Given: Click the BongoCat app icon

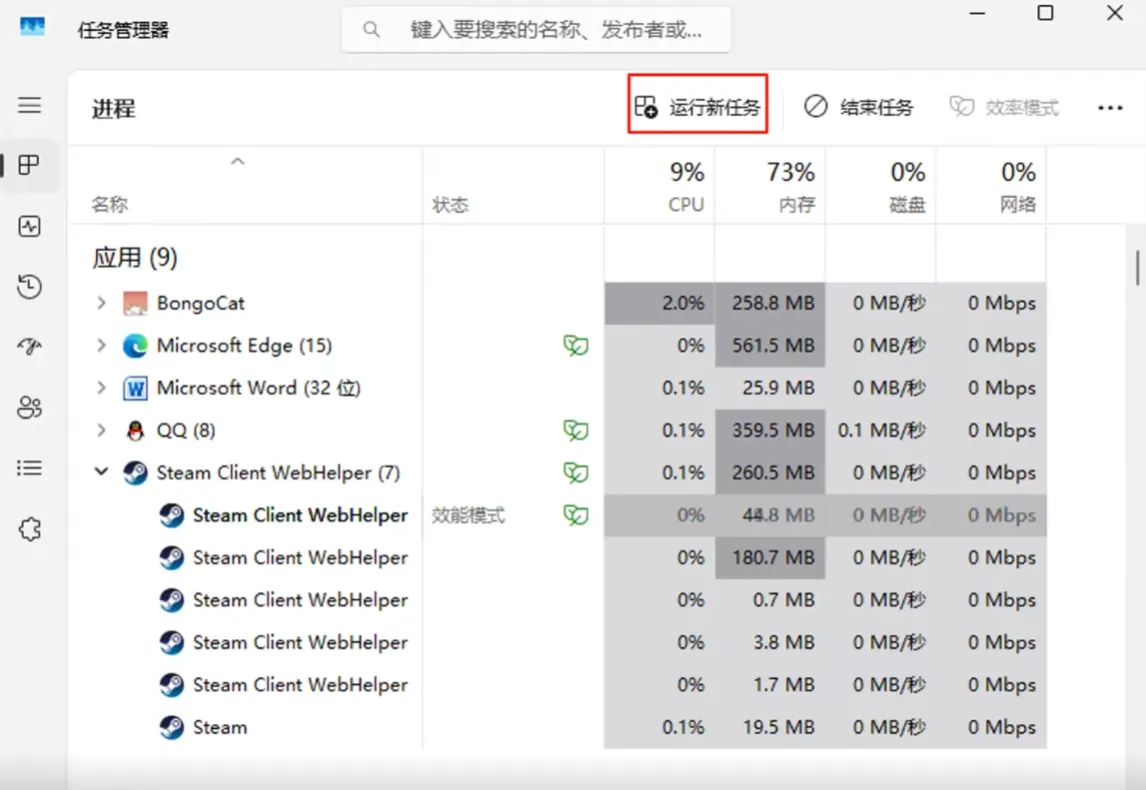Looking at the screenshot, I should pos(135,303).
